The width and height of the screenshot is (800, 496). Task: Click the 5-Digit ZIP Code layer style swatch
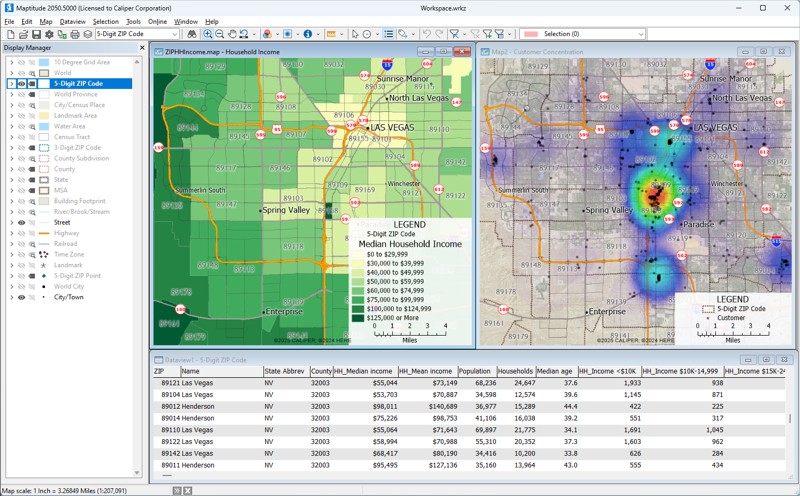tap(44, 84)
